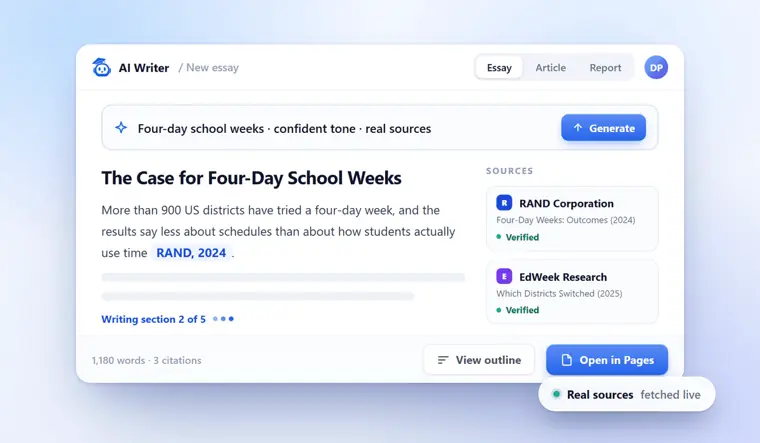Switch to the Essay tab

(x=499, y=67)
